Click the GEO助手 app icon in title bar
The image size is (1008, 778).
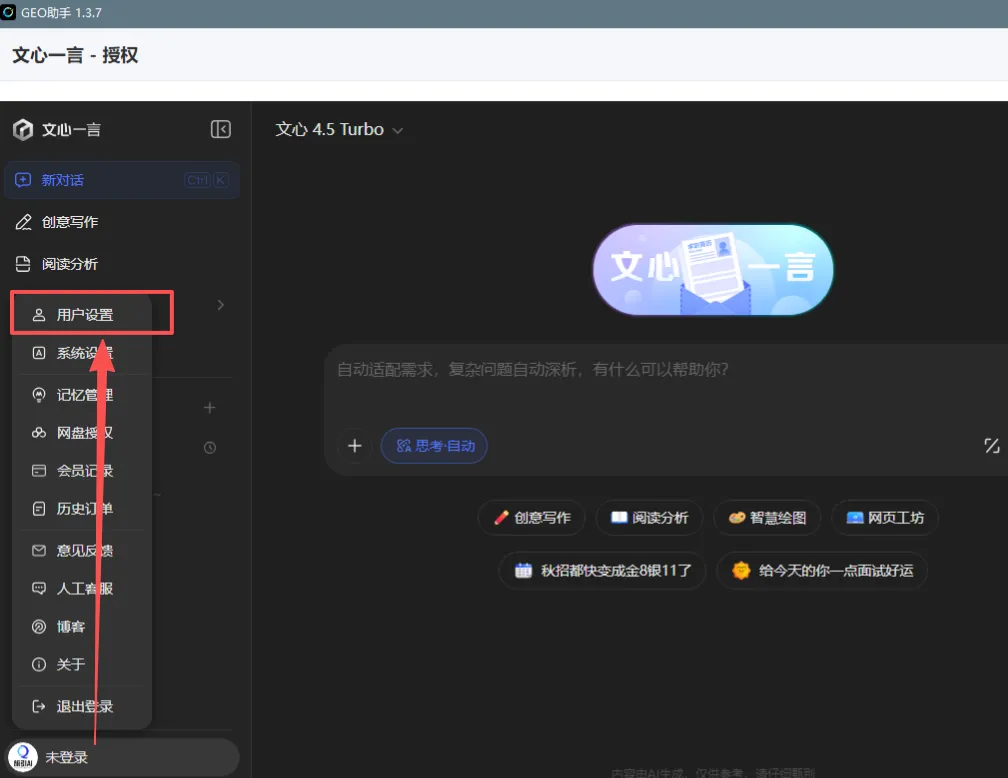[8, 12]
